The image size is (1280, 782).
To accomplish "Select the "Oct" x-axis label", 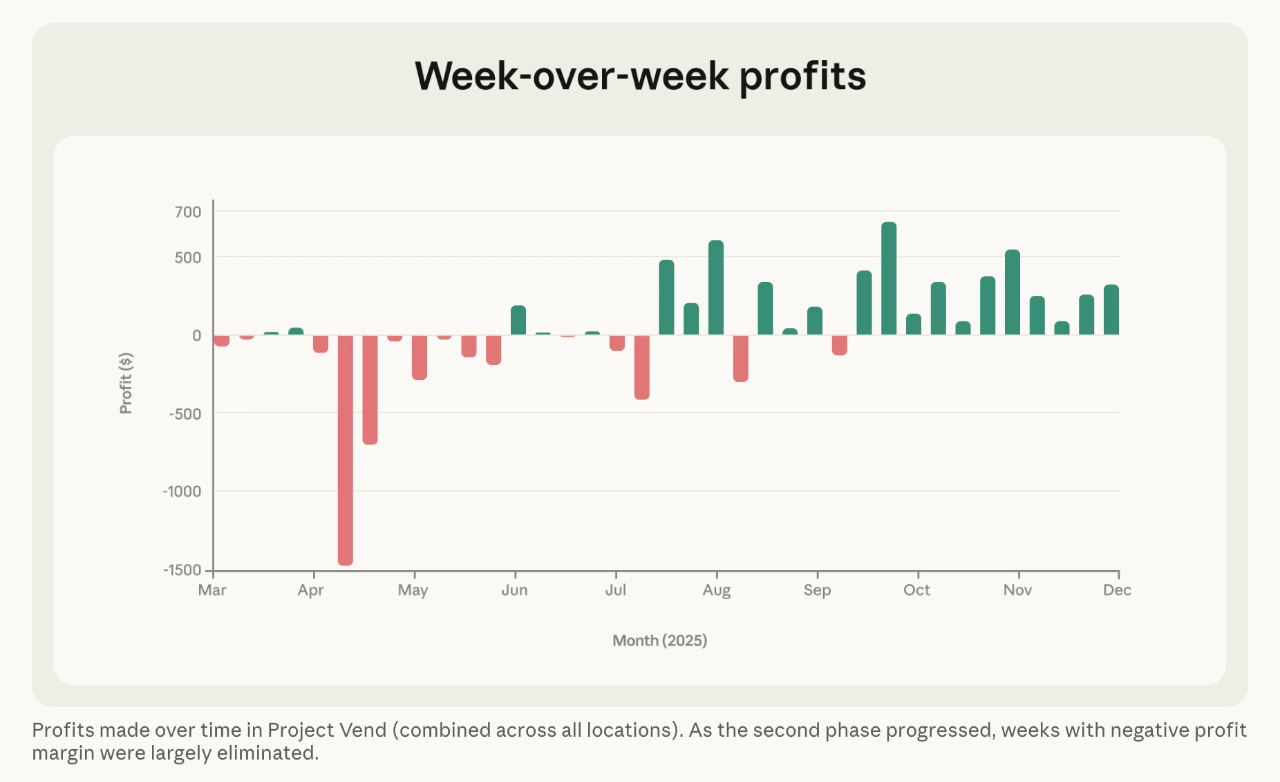I will [917, 591].
